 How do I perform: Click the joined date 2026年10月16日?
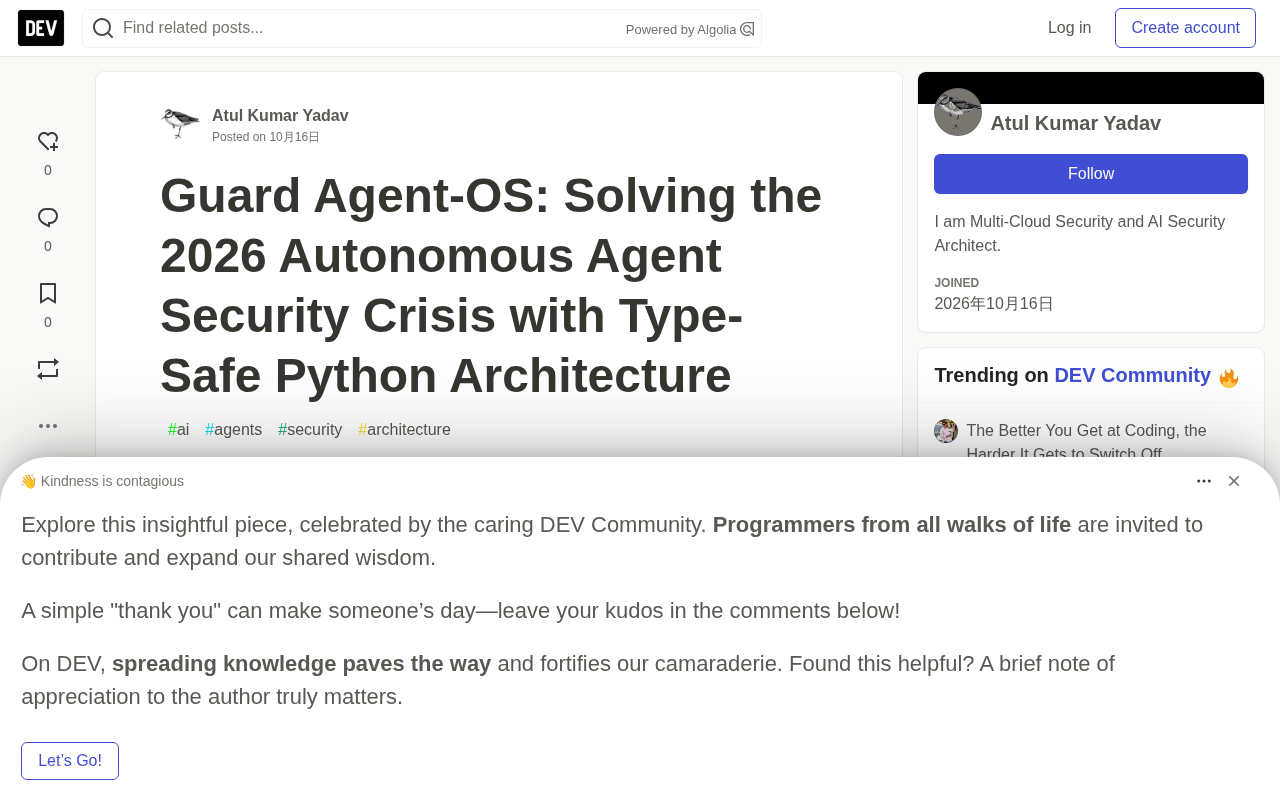coord(994,304)
